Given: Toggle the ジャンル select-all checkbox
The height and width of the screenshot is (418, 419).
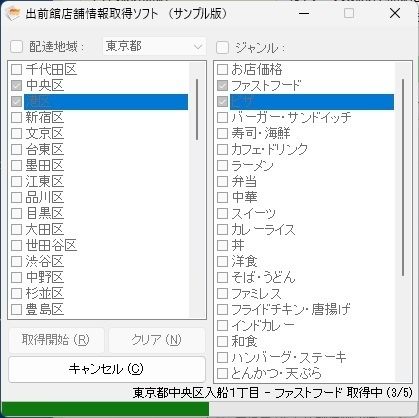Looking at the screenshot, I should [x=222, y=47].
